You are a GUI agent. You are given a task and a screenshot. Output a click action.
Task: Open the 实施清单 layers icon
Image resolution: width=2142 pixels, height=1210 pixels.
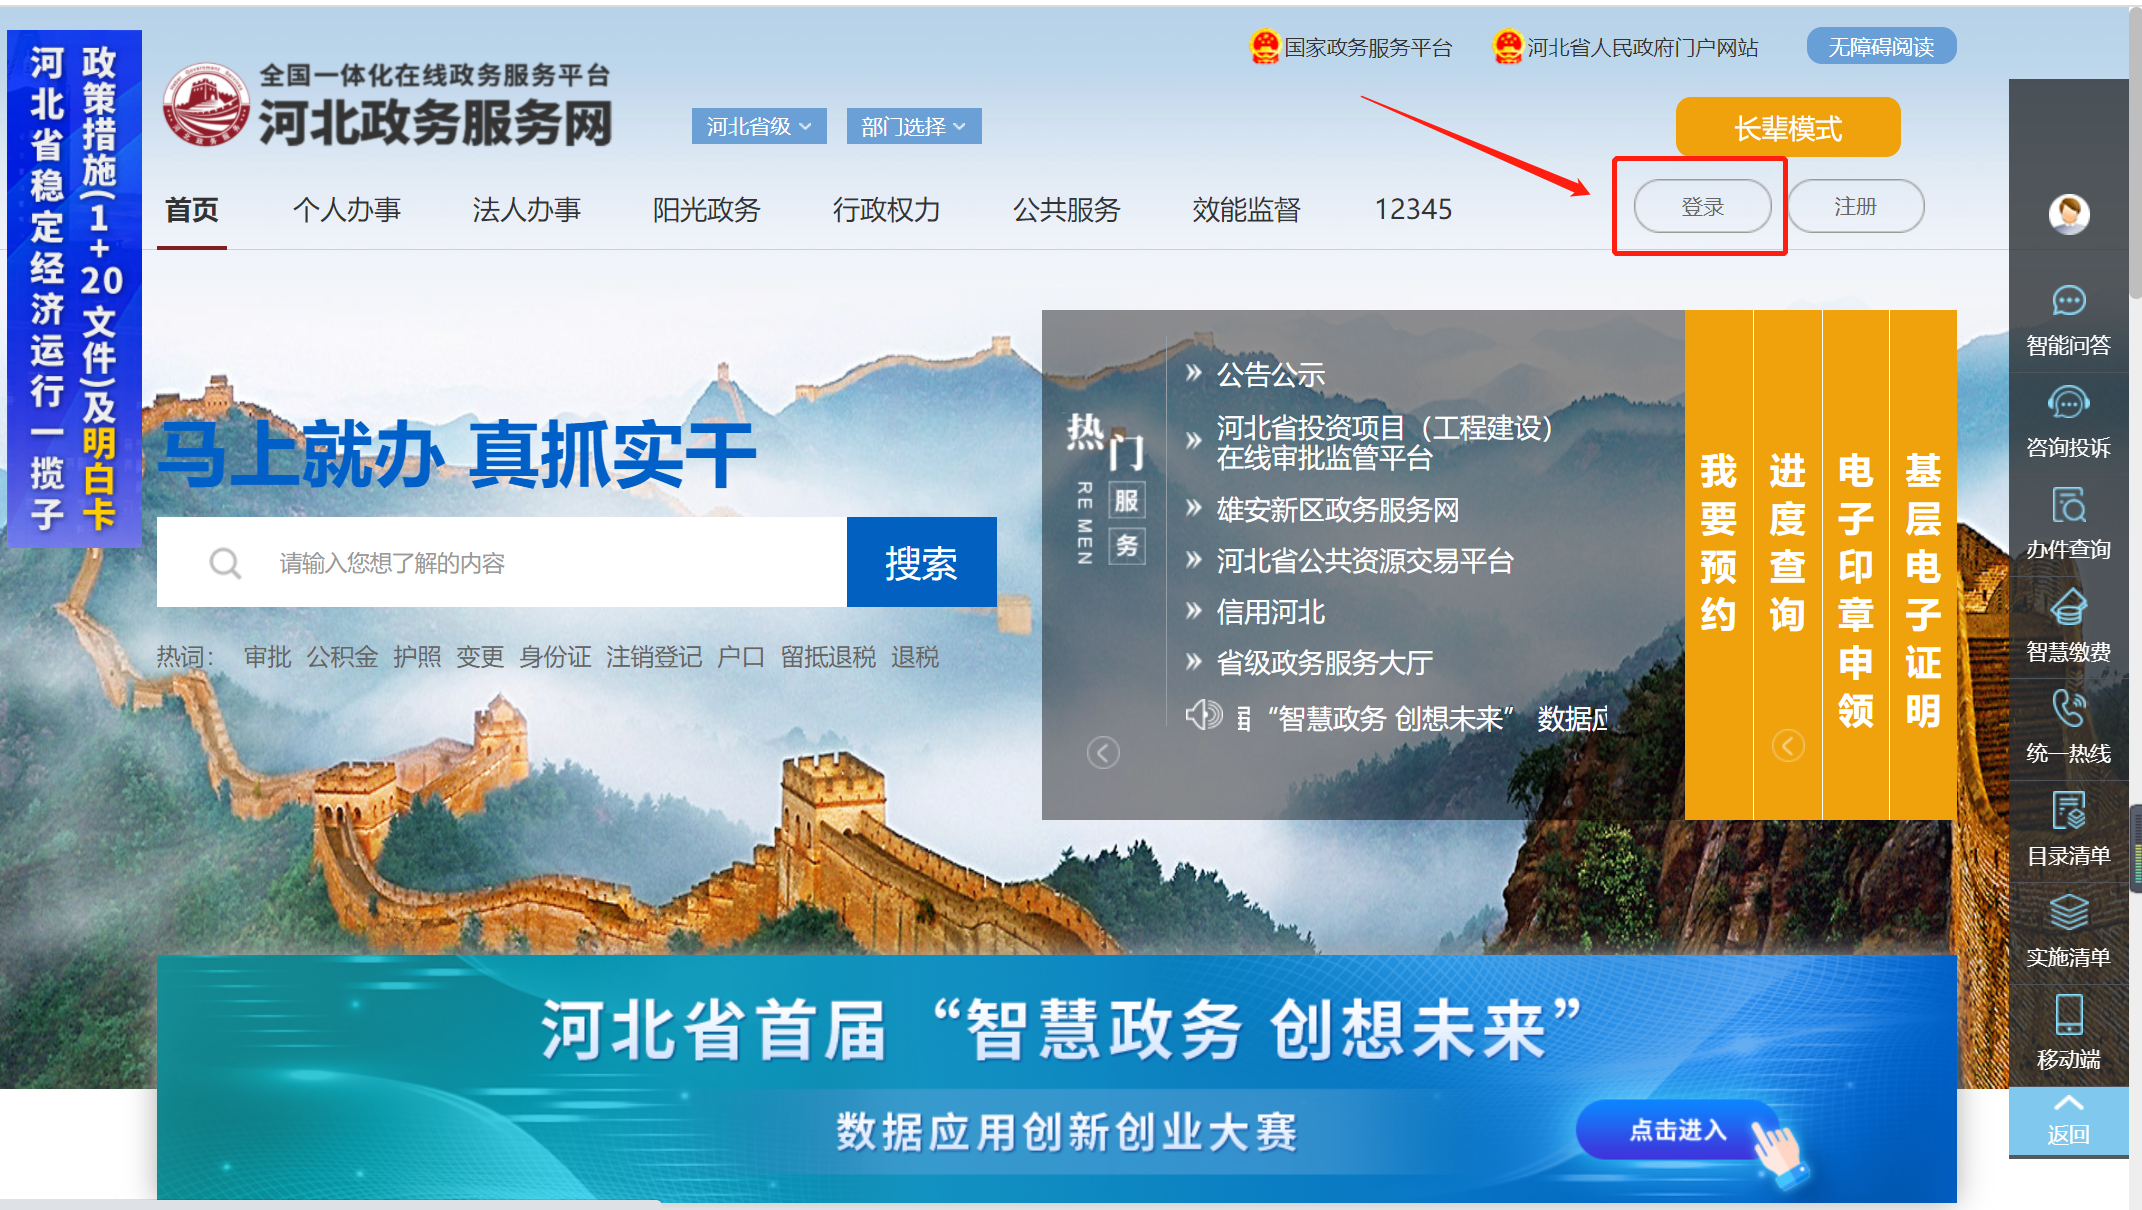[2068, 912]
